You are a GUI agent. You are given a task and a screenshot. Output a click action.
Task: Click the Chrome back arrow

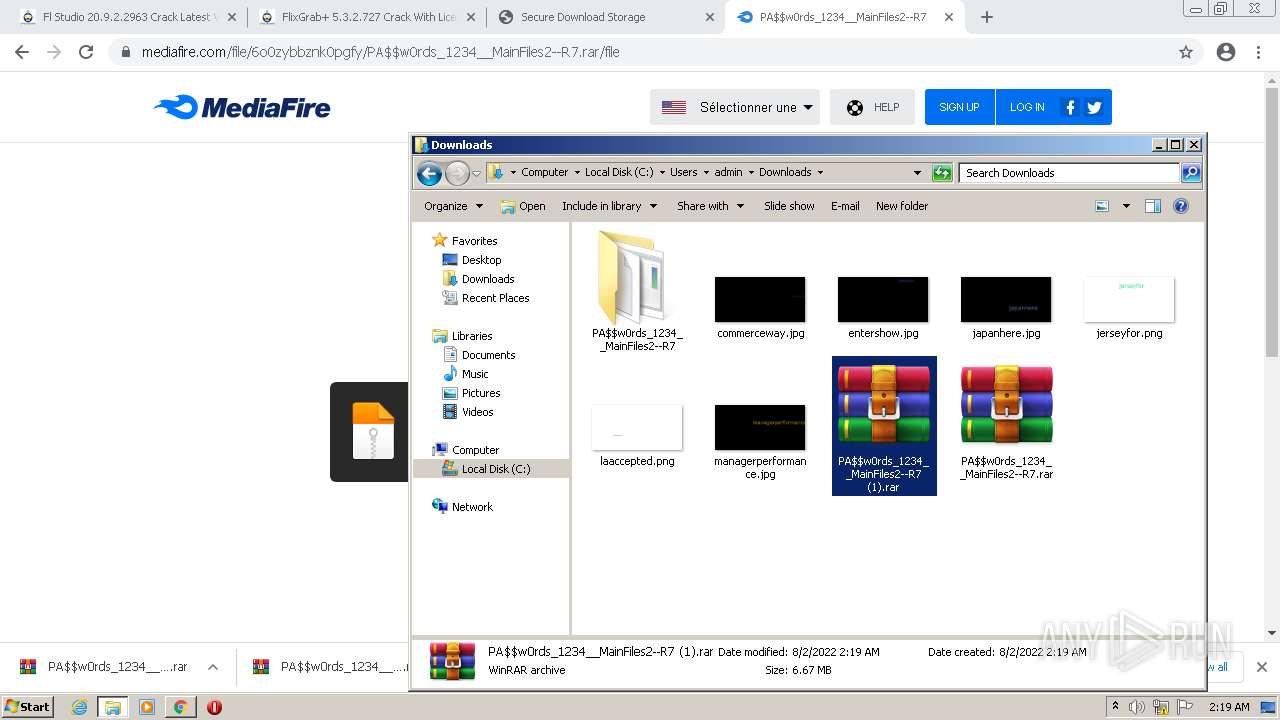coord(22,52)
